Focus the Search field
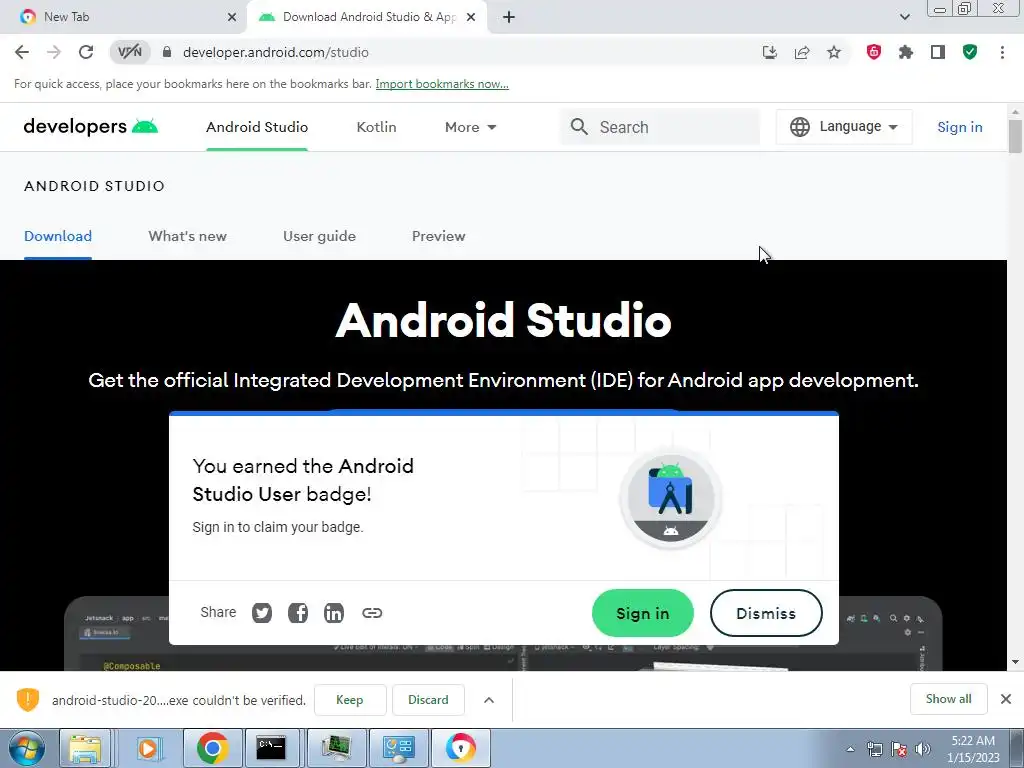Screen dimensions: 1024x768 click(x=660, y=127)
